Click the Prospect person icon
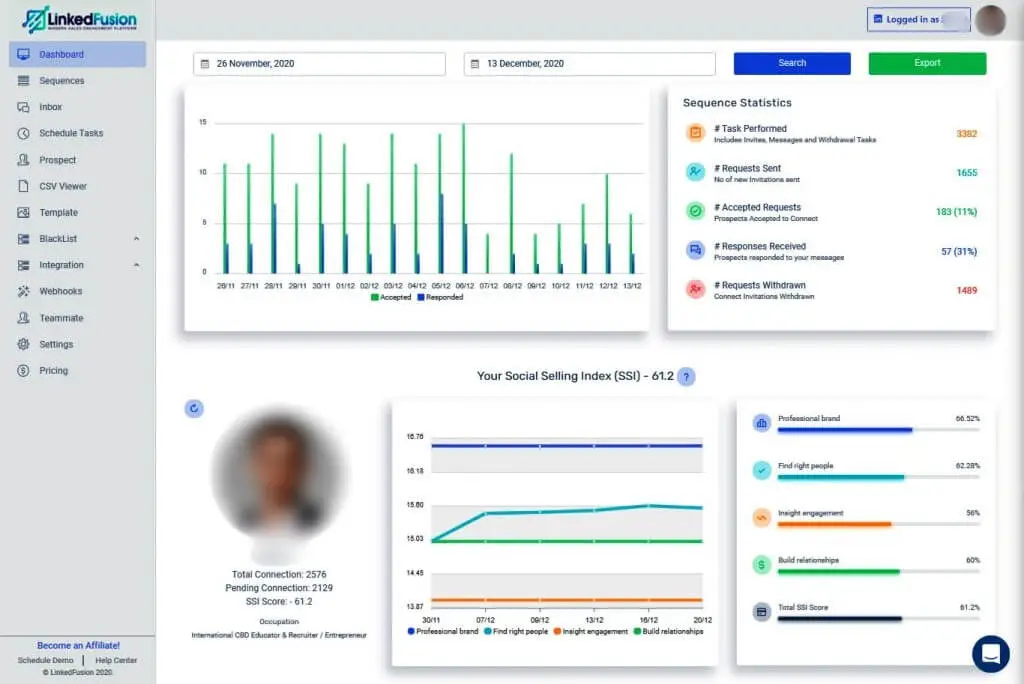This screenshot has height=684, width=1024. click(24, 159)
